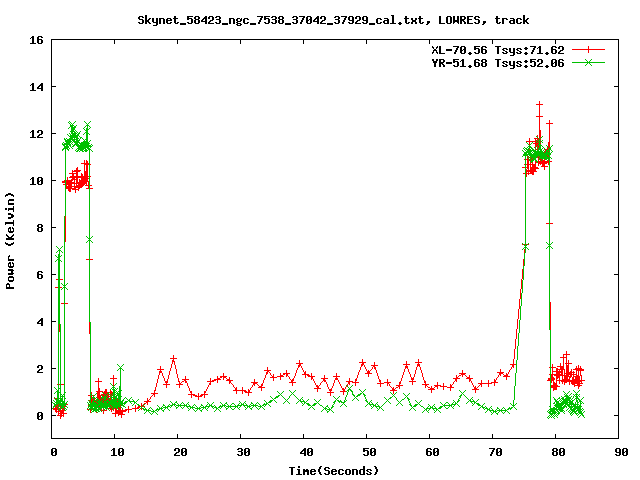Click the y-axis tick label 10
The image size is (640, 480).
coord(36,181)
